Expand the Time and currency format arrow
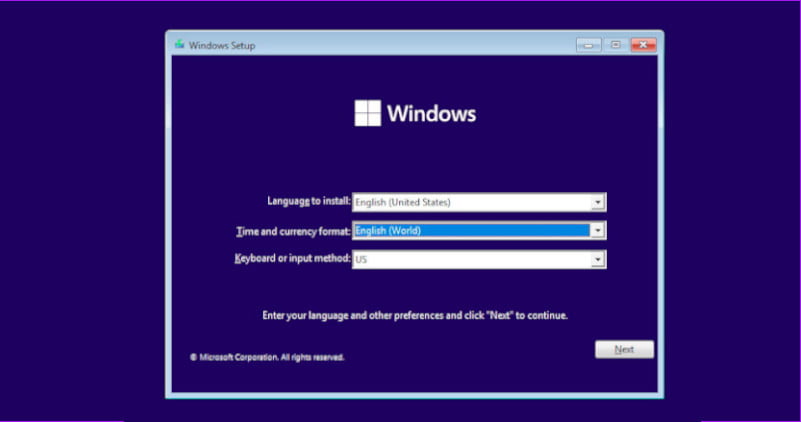Screen dimensions: 801x422 click(x=598, y=231)
